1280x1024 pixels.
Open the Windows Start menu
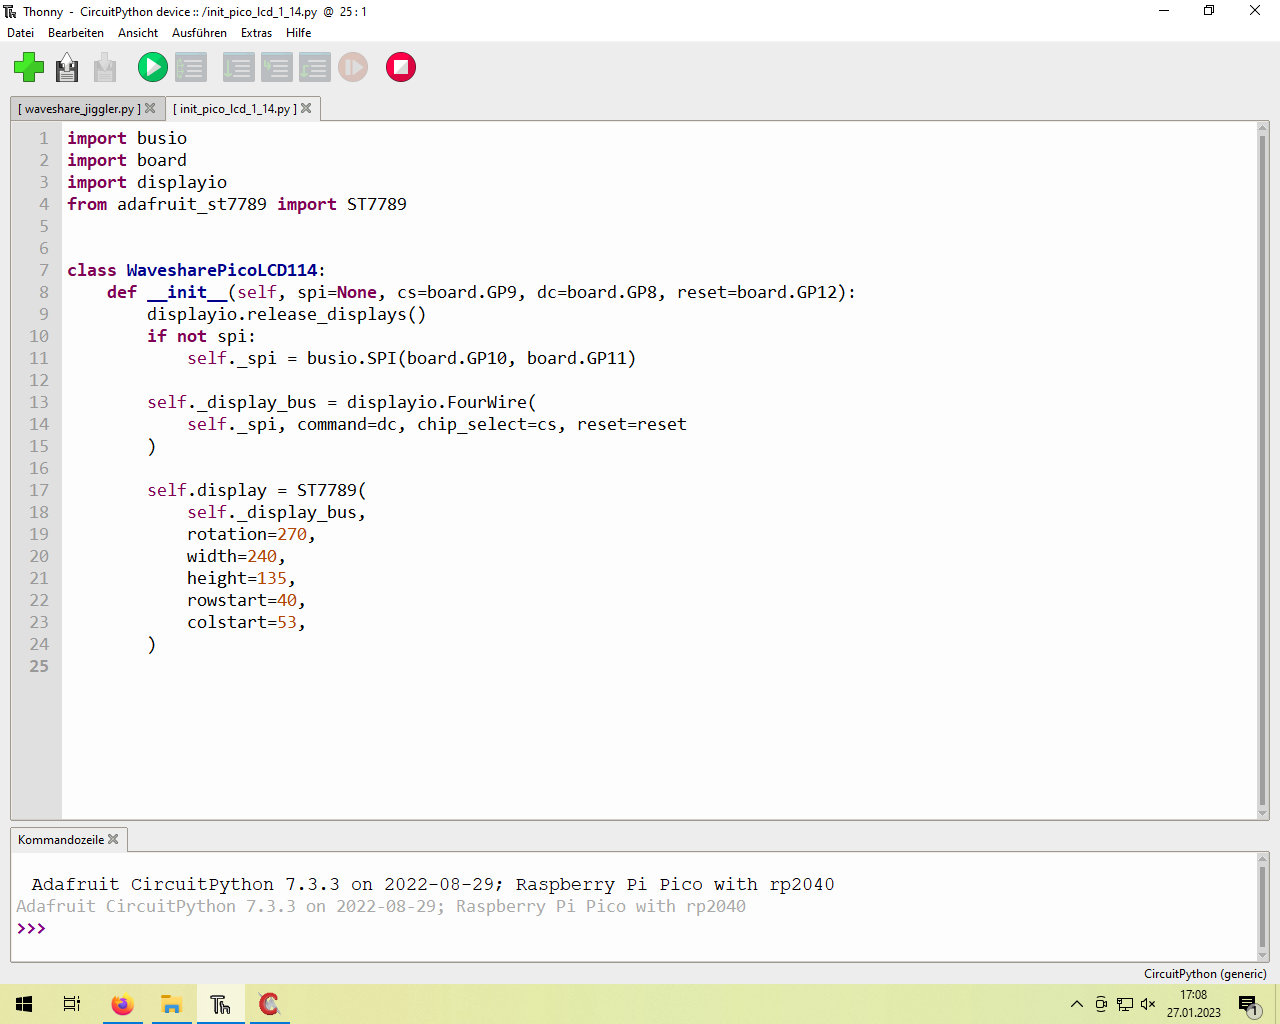24,1004
